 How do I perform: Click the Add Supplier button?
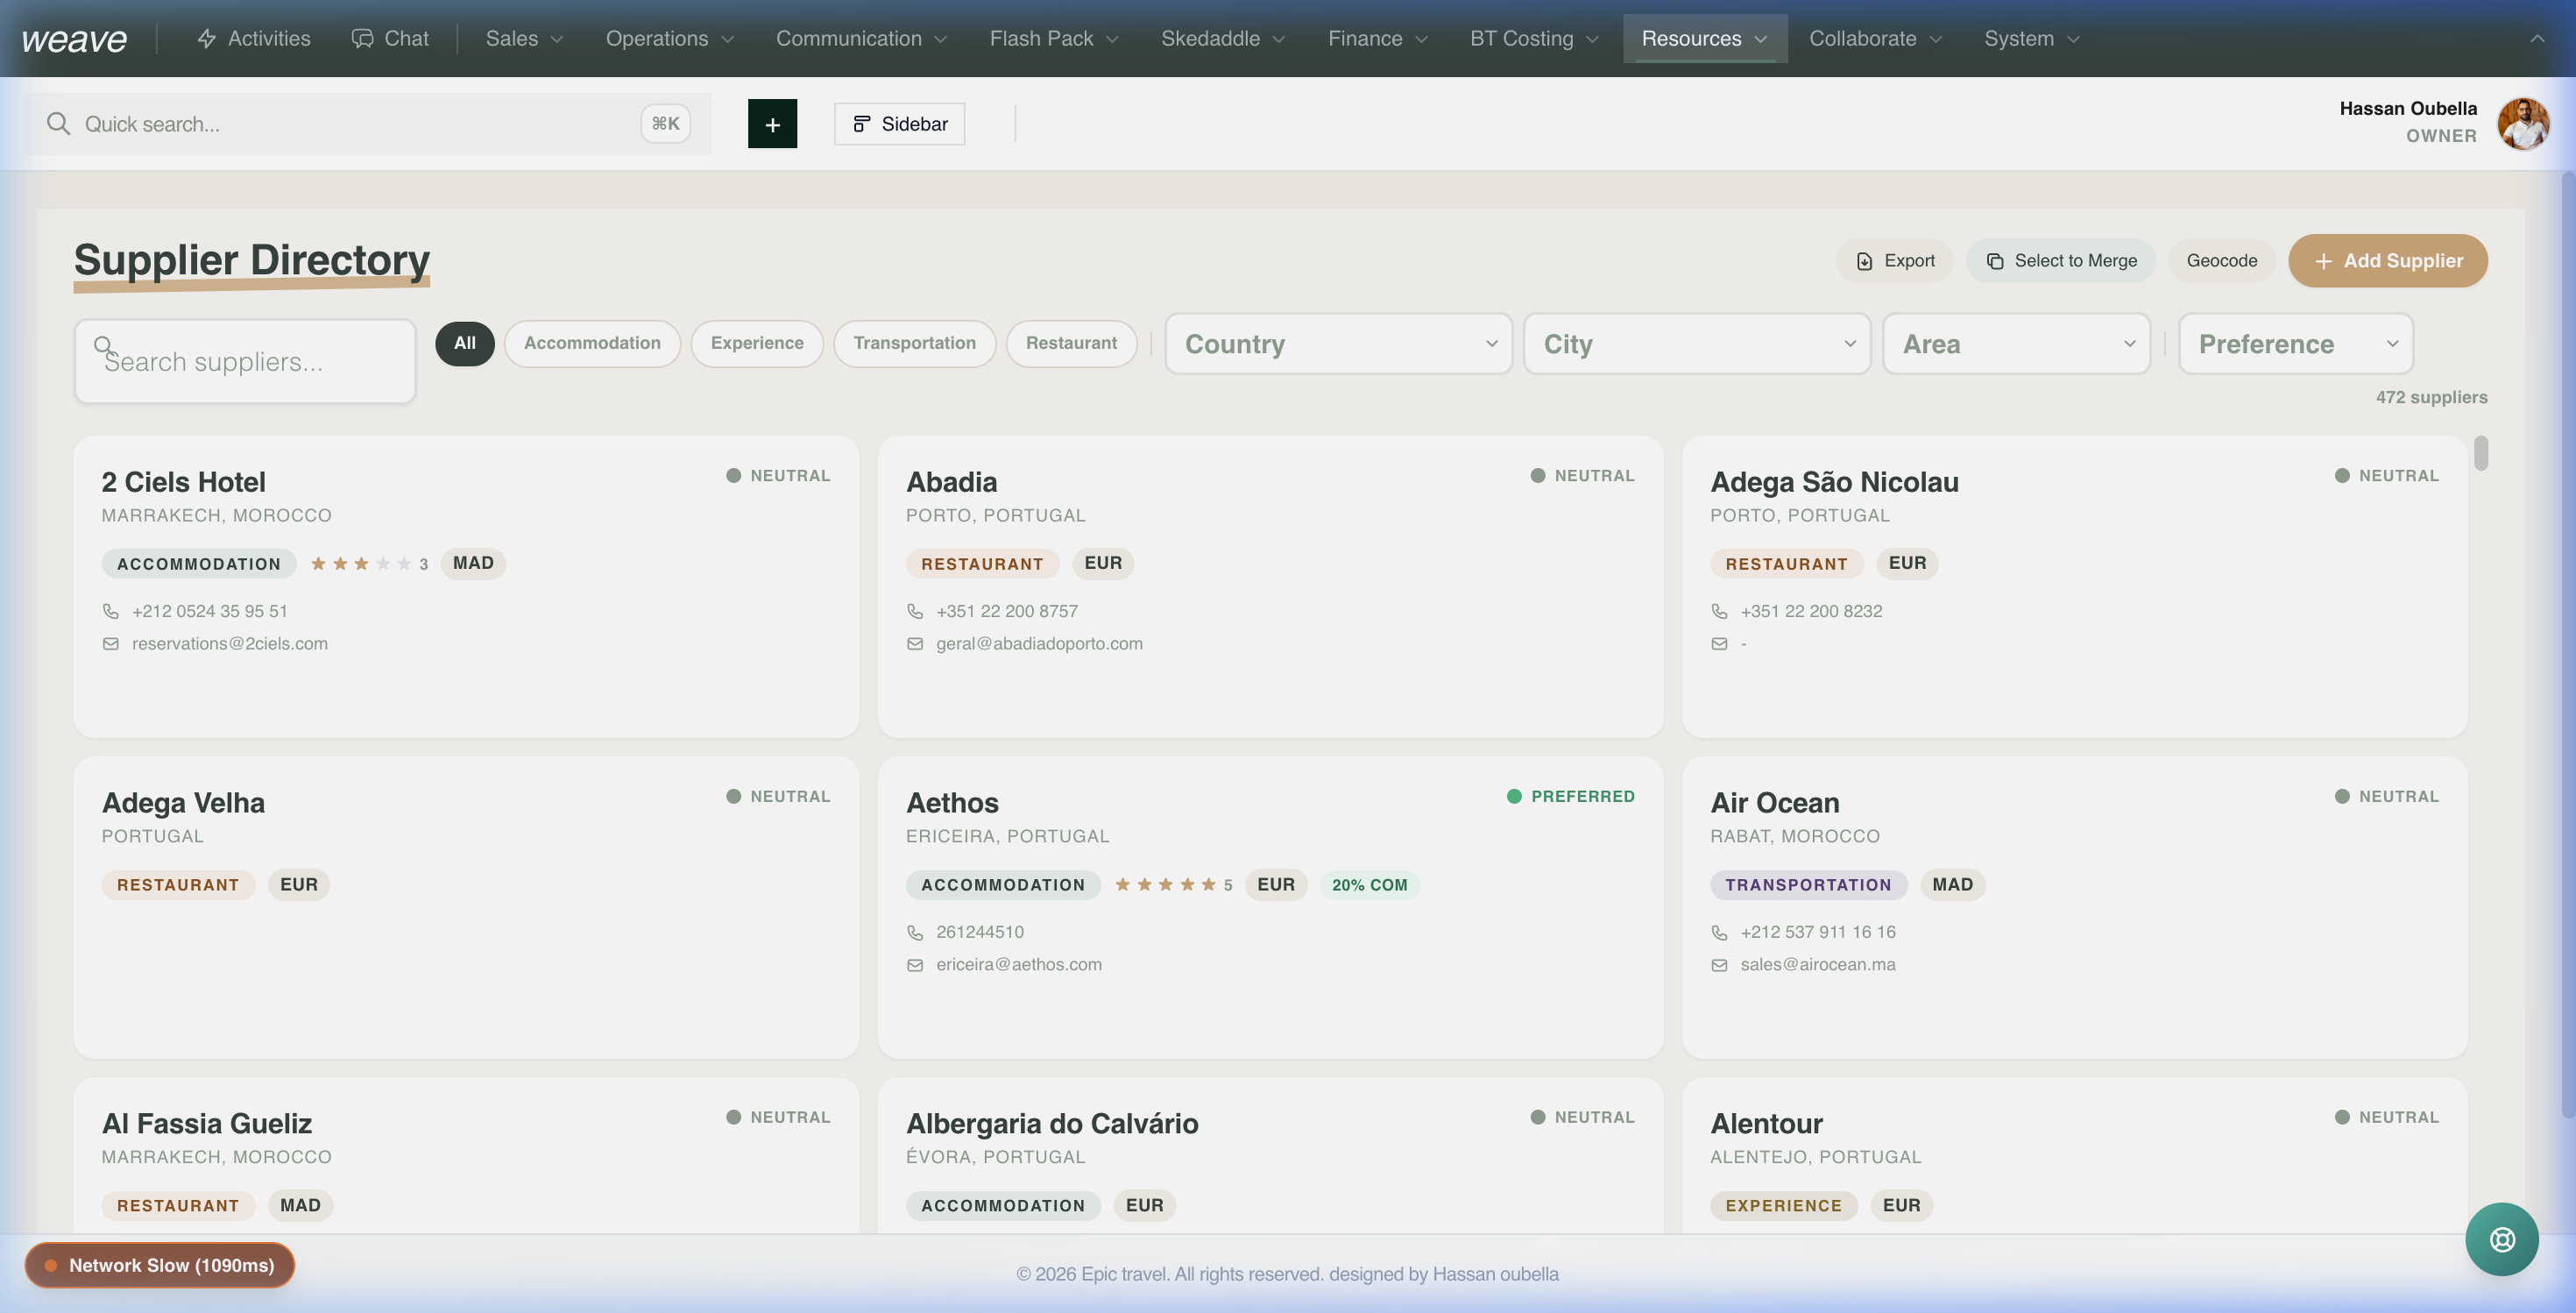click(x=2387, y=261)
